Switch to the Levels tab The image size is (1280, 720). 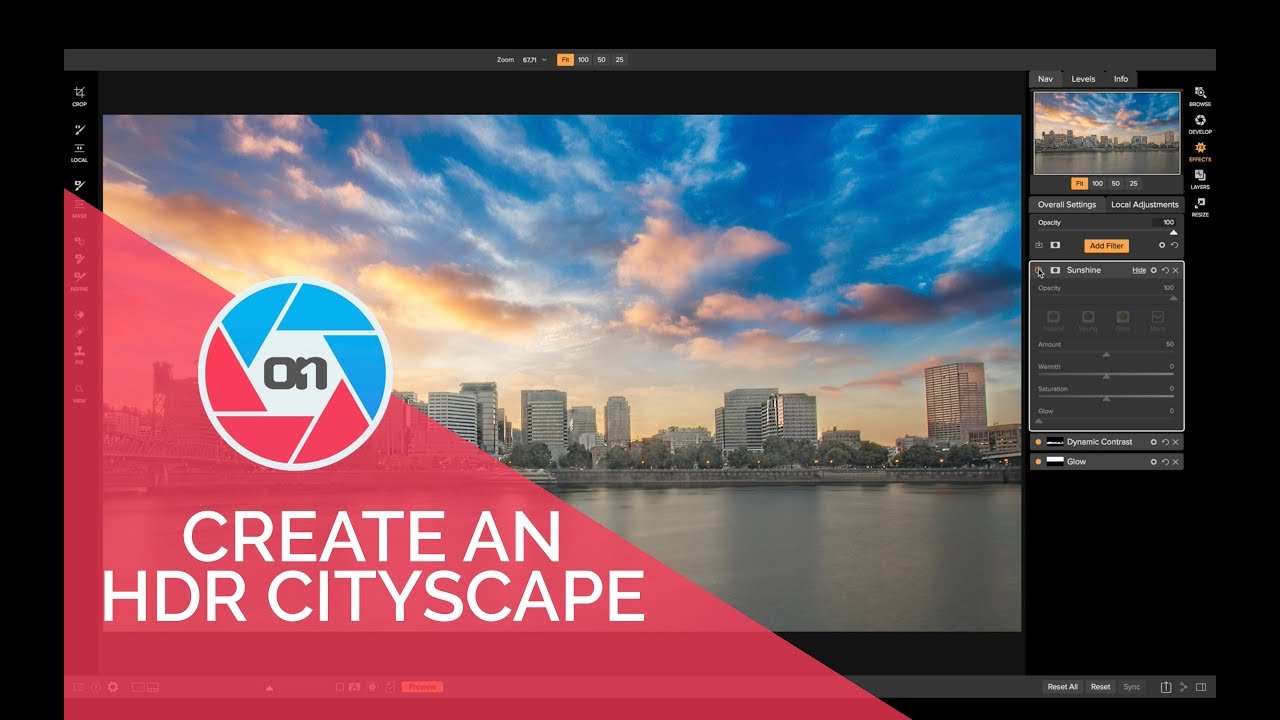[1083, 79]
